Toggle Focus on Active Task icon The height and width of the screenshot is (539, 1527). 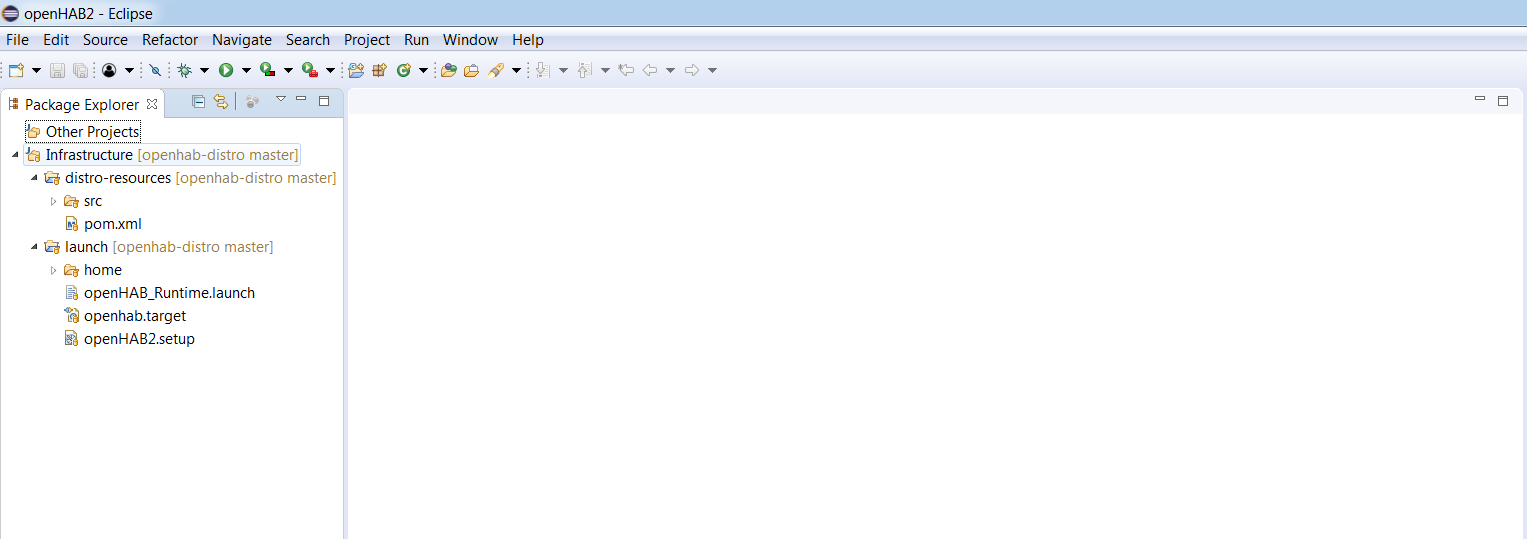coord(252,101)
